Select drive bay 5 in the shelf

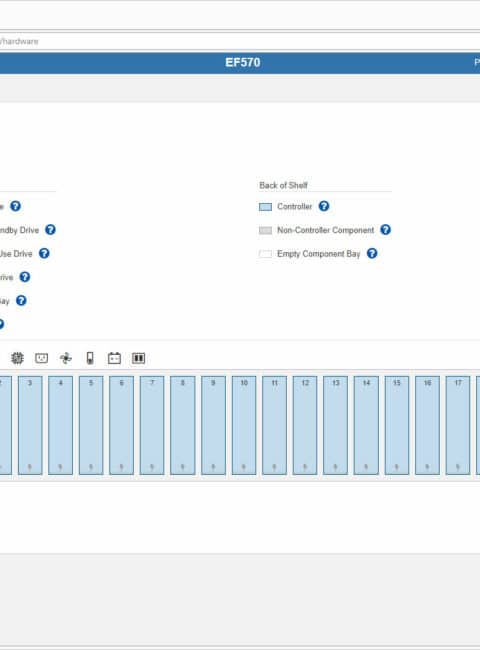tap(91, 425)
